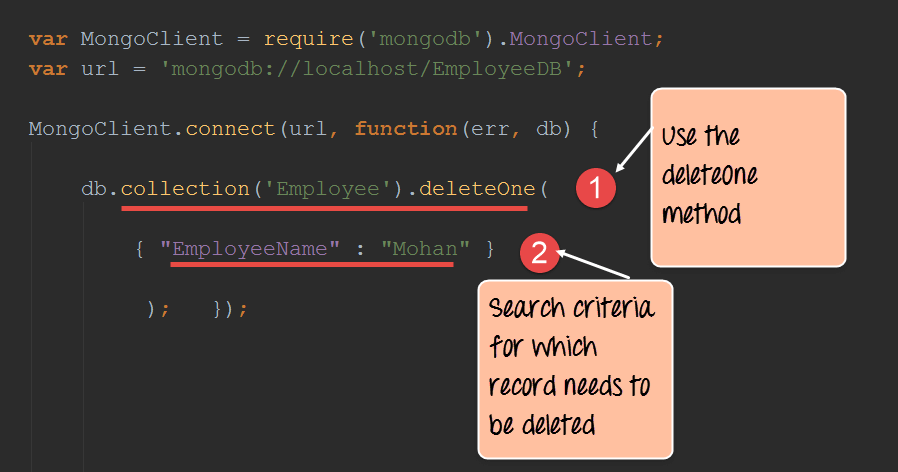The width and height of the screenshot is (898, 472).
Task: Select the 'Use the deleteOne method' callout box
Action: (748, 178)
